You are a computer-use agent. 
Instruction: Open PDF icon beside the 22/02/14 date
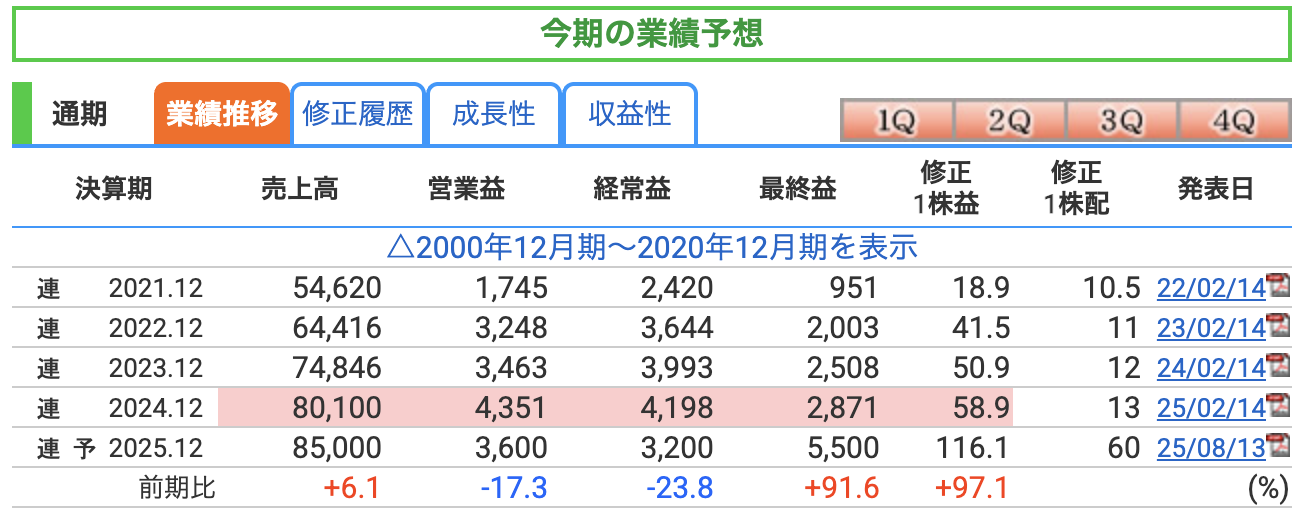pos(1277,287)
